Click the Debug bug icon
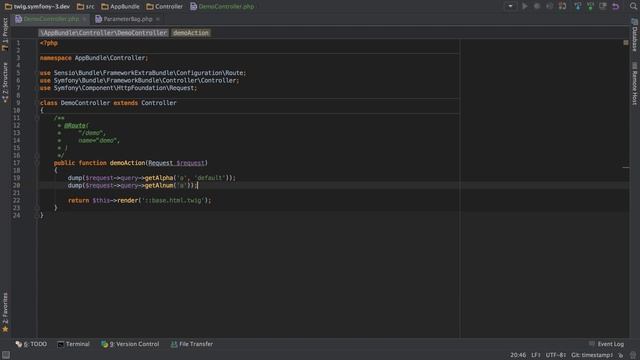Viewport: 640px width, 360px height. tap(537, 7)
